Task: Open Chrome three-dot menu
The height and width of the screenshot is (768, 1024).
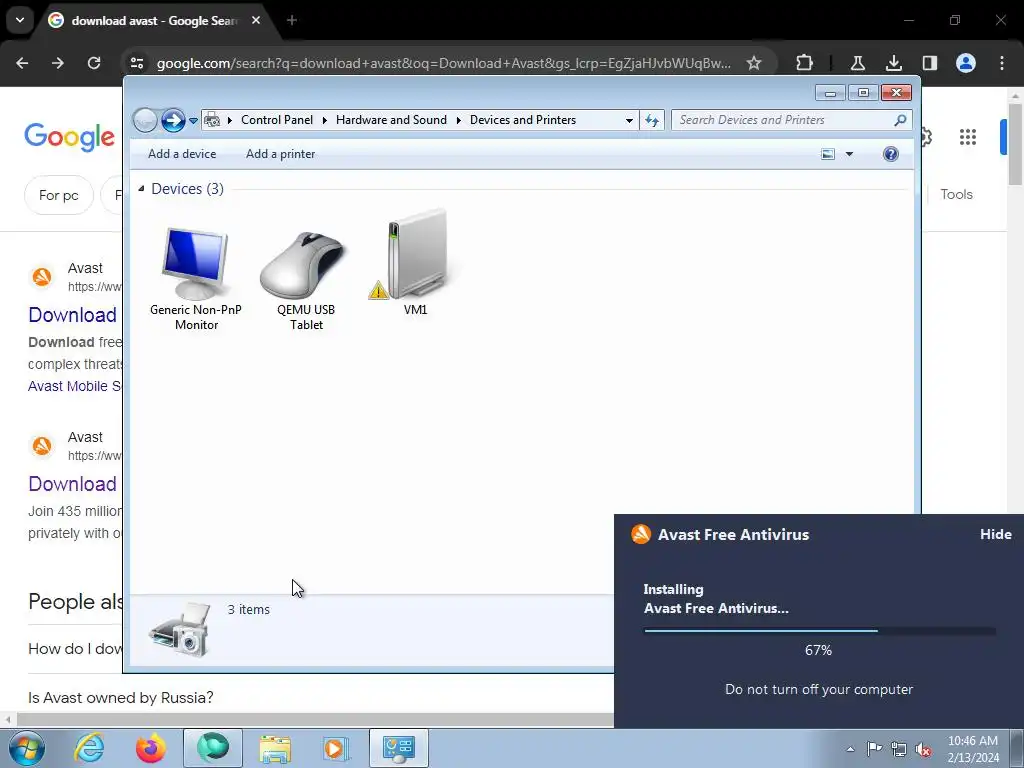Action: [1002, 63]
